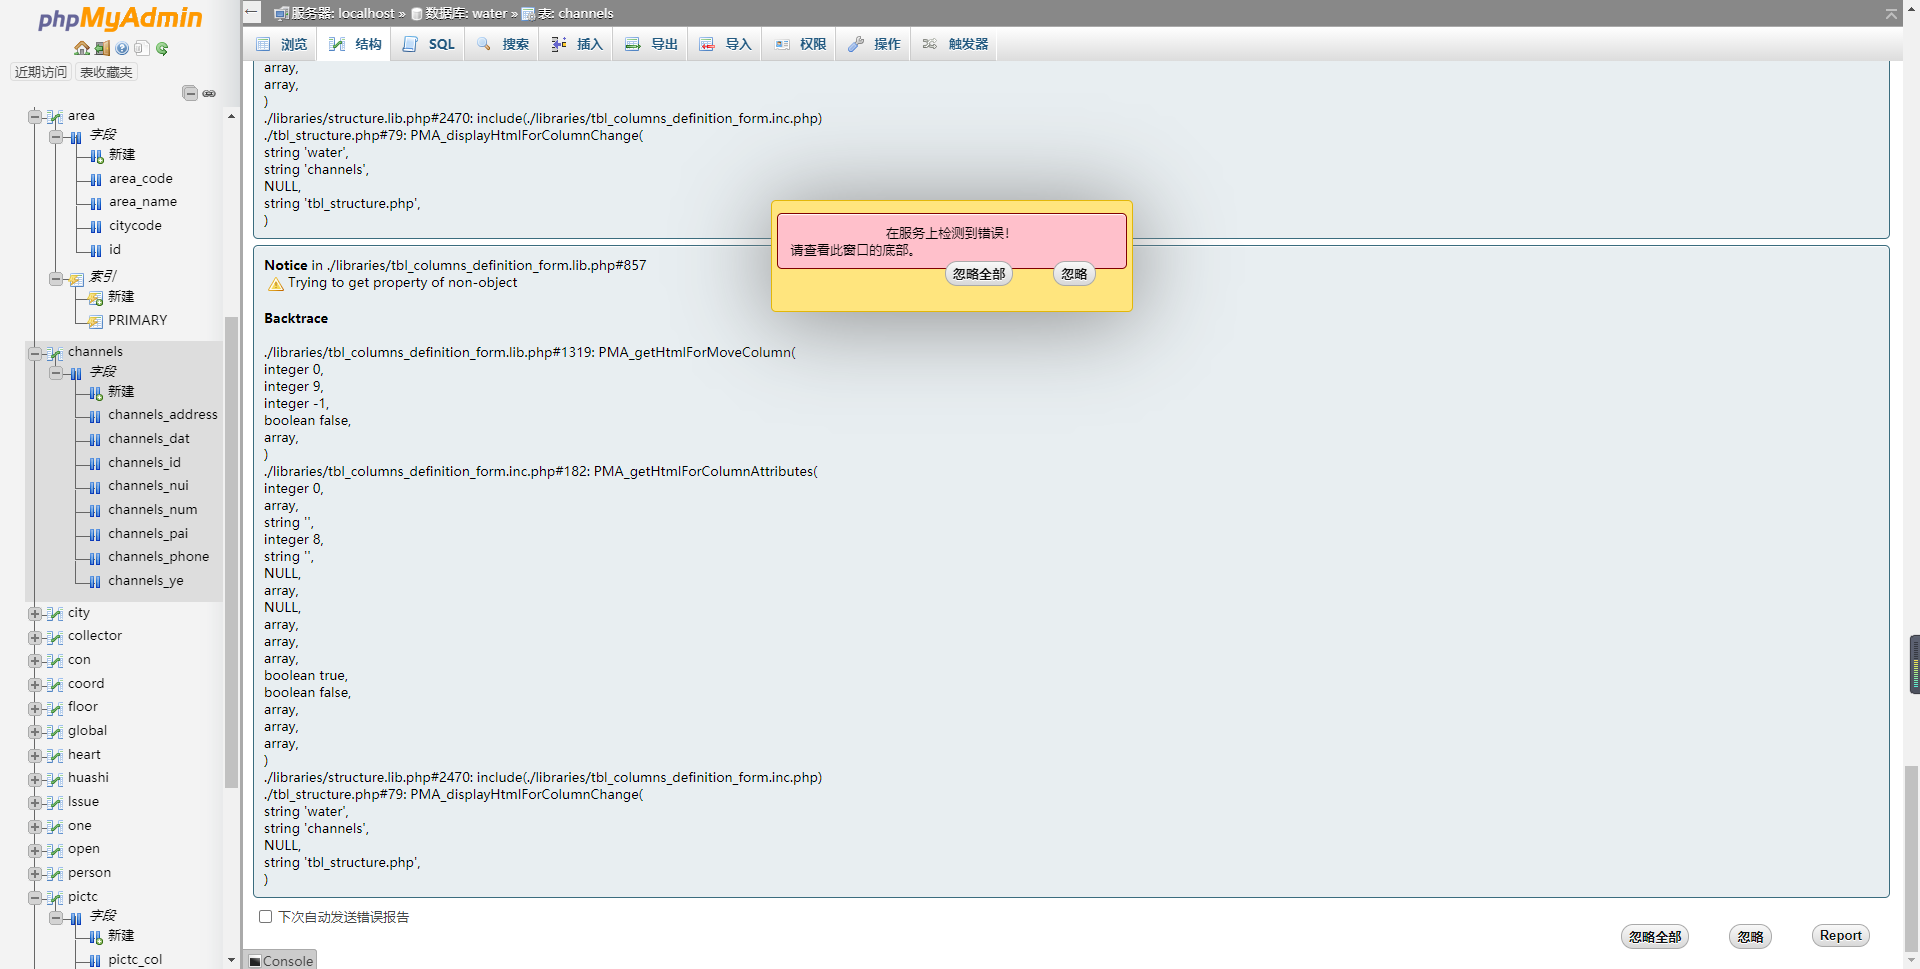This screenshot has height=969, width=1920.
Task: Collapse all navigation tree nodes
Action: [x=190, y=93]
